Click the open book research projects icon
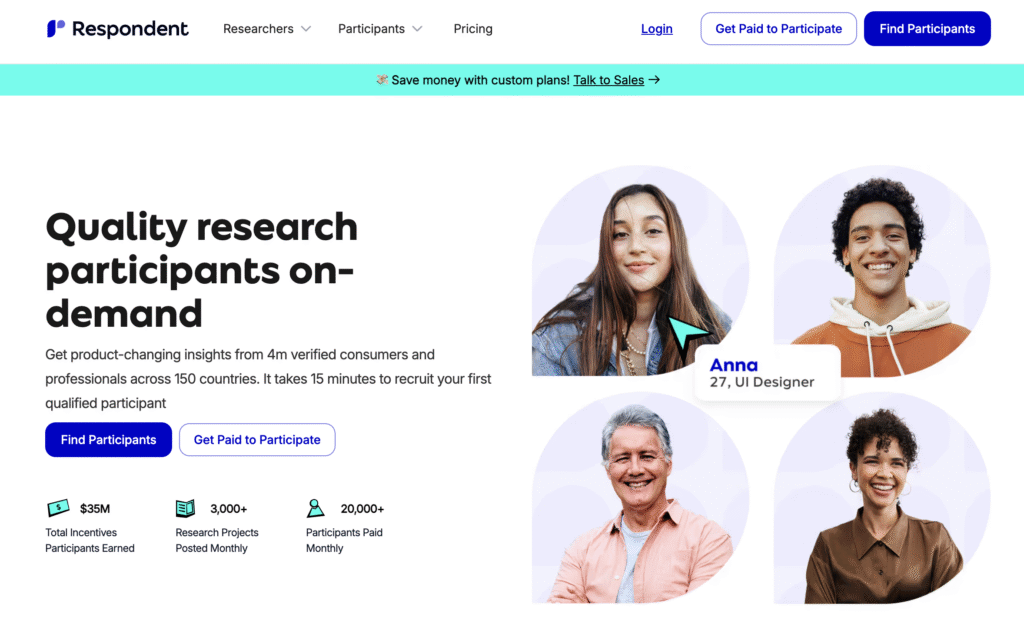This screenshot has width=1024, height=637. tap(185, 508)
